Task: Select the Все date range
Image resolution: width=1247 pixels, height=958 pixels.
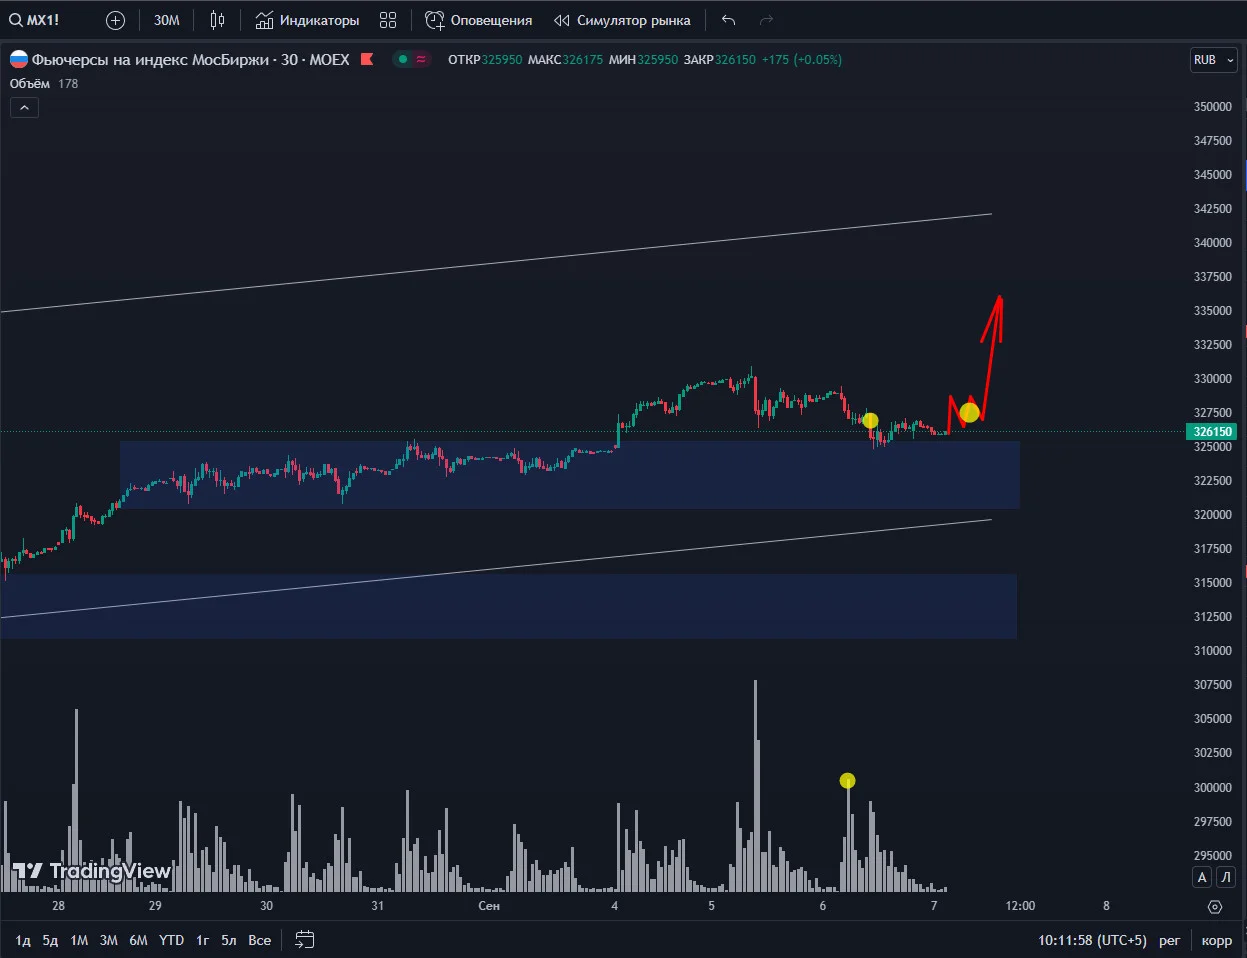Action: pos(260,940)
